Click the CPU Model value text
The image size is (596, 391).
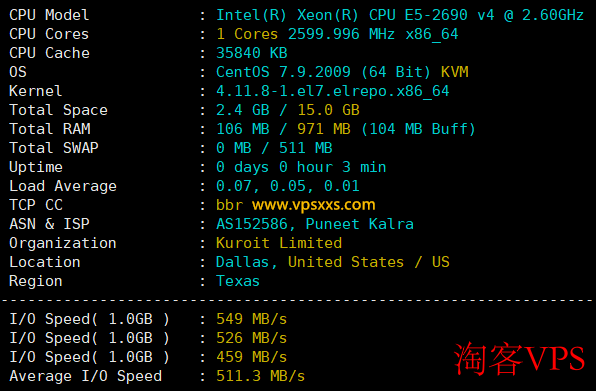(400, 15)
